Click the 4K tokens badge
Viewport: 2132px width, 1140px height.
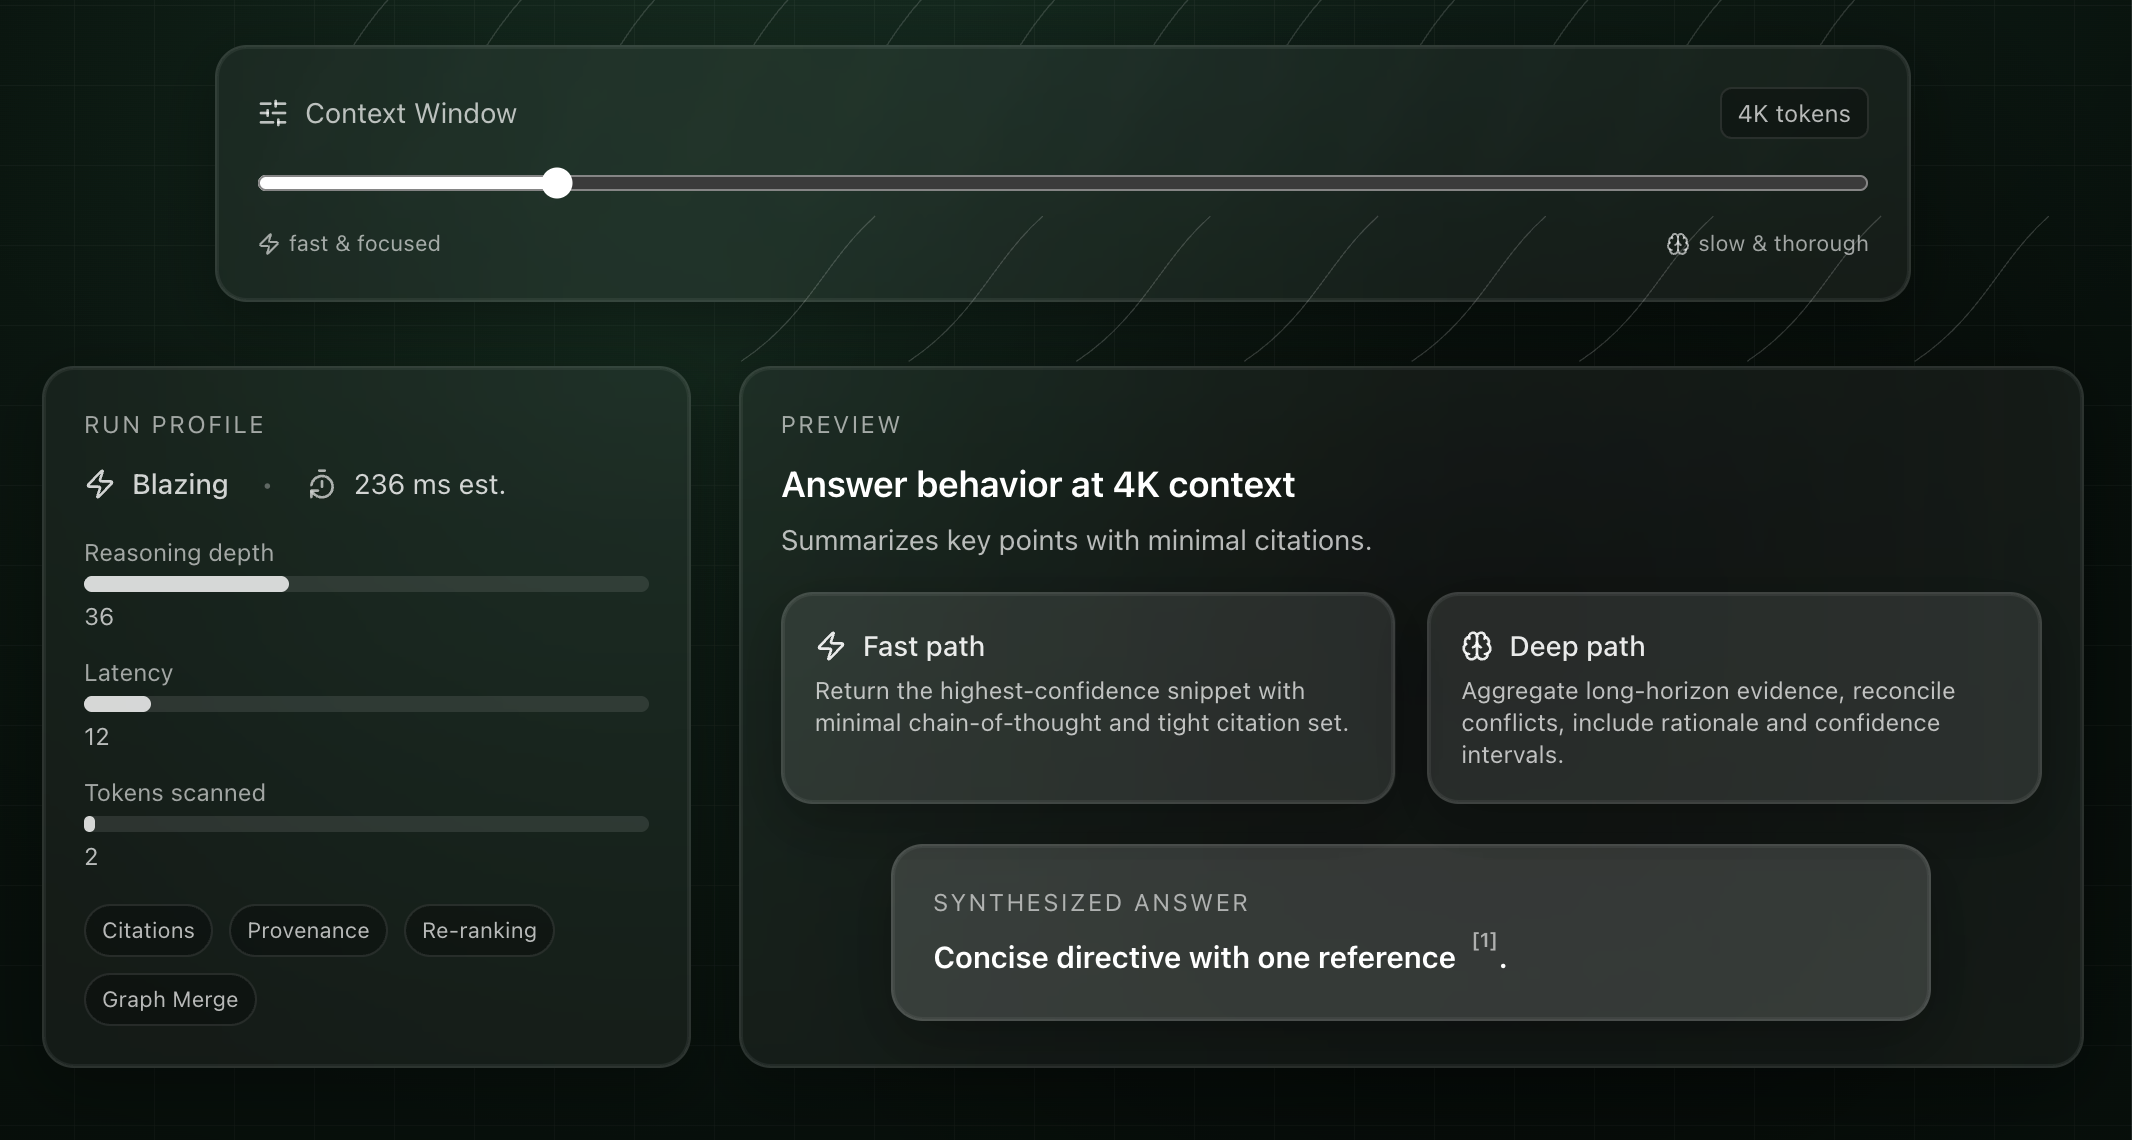[1793, 114]
